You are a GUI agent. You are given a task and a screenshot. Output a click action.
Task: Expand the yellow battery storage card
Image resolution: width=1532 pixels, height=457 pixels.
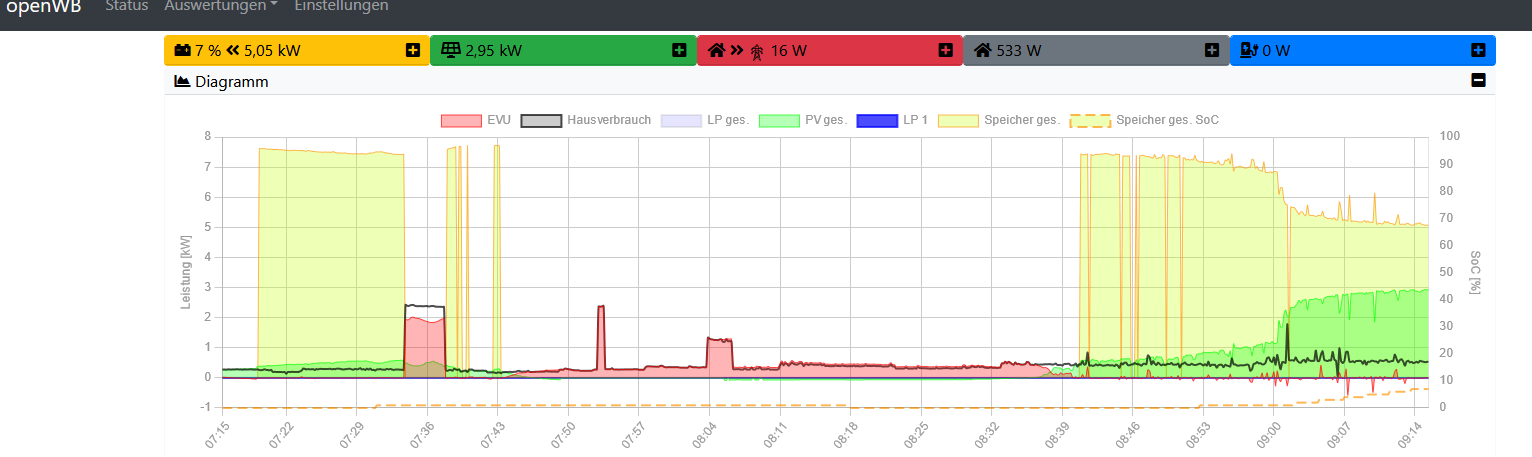point(413,50)
